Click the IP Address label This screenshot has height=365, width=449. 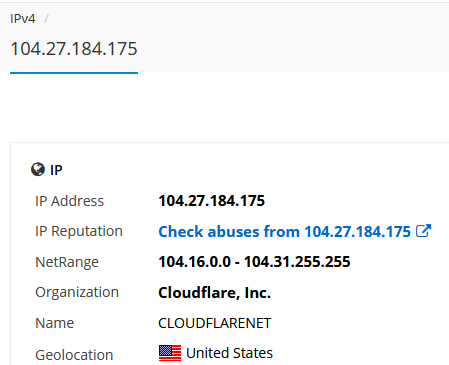click(x=69, y=201)
